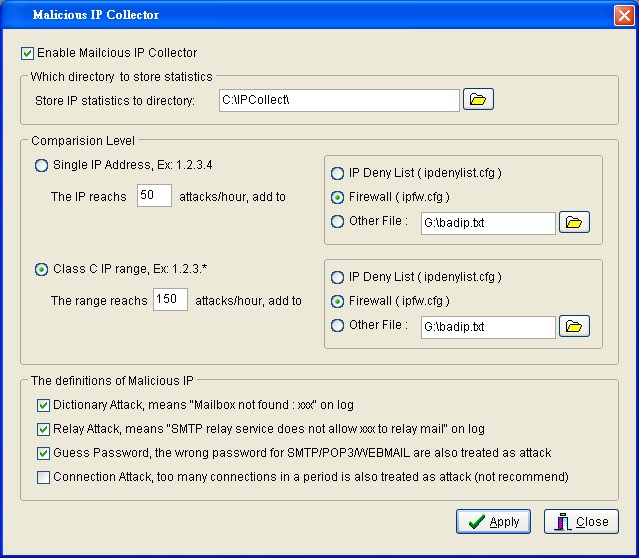639x558 pixels.
Task: Select Other File for Single IP
Action: click(x=338, y=221)
